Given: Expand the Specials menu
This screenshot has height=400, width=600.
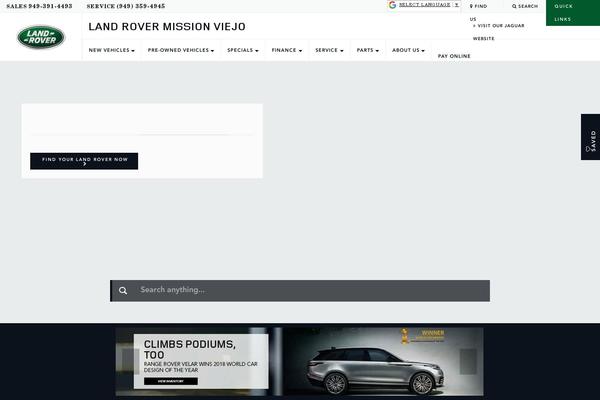Looking at the screenshot, I should 243,50.
